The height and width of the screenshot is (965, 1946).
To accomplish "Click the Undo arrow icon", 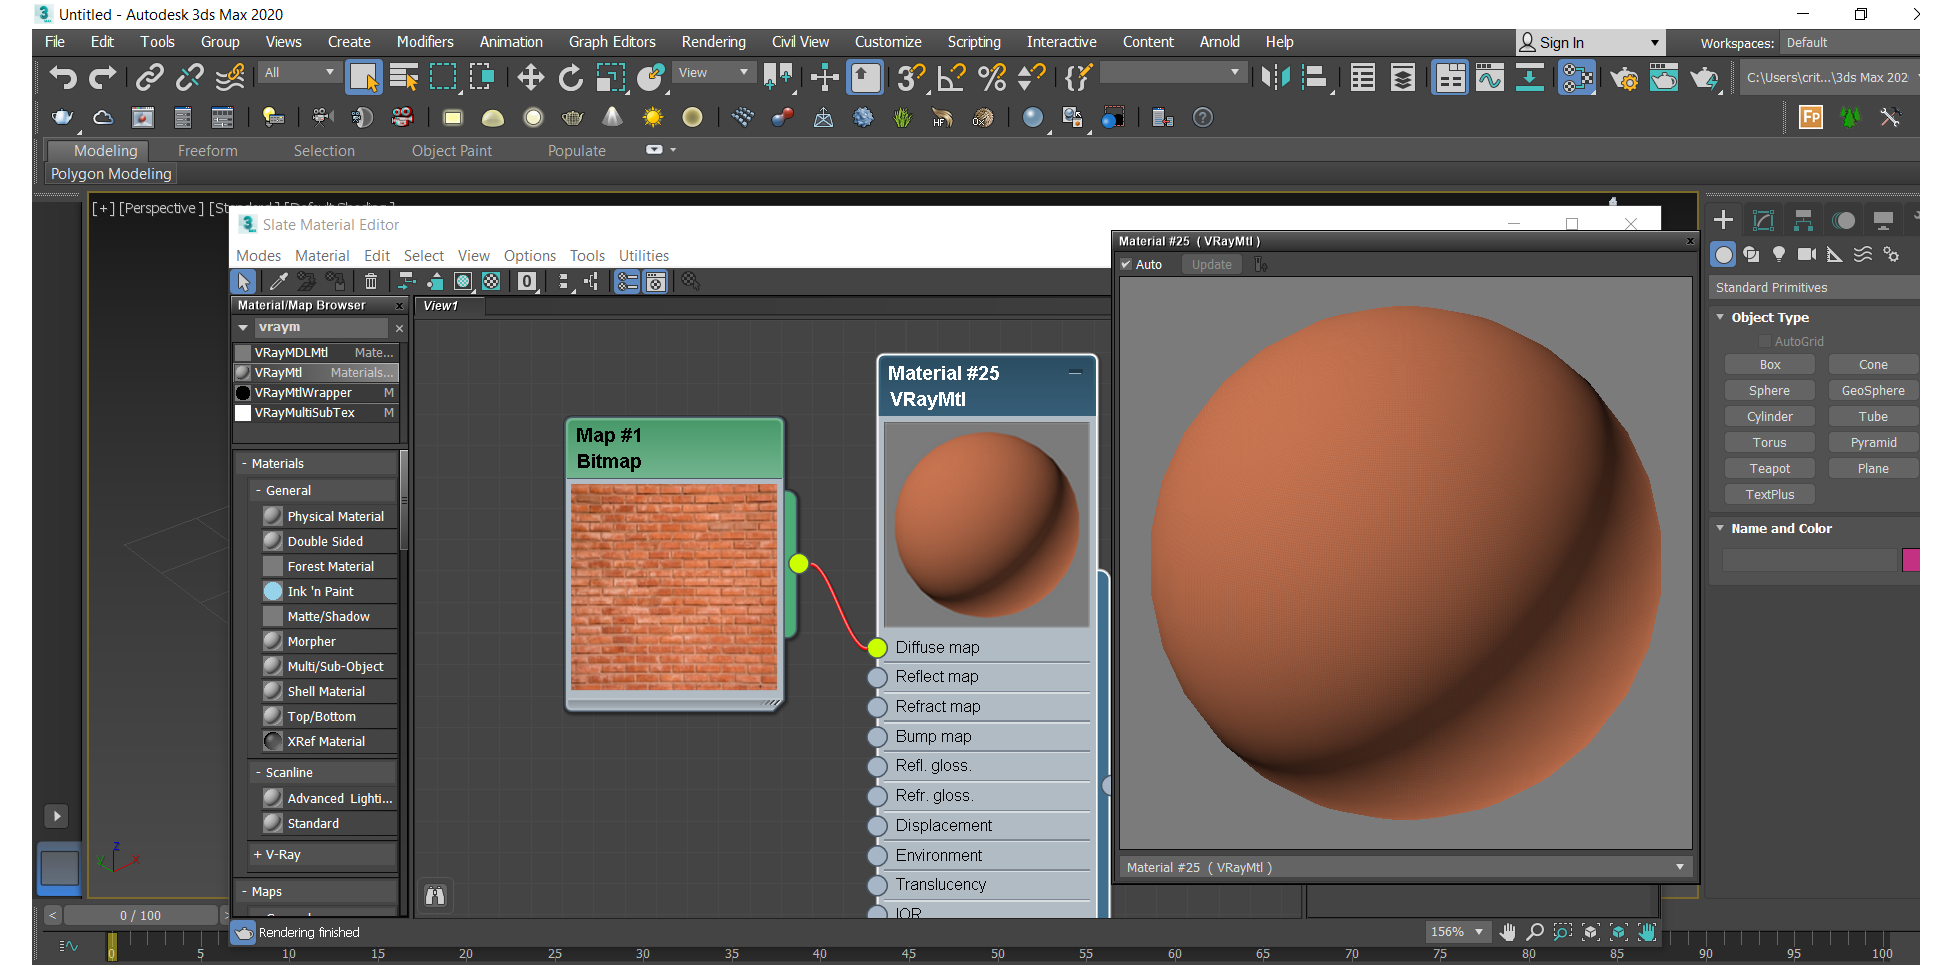I will [x=63, y=77].
